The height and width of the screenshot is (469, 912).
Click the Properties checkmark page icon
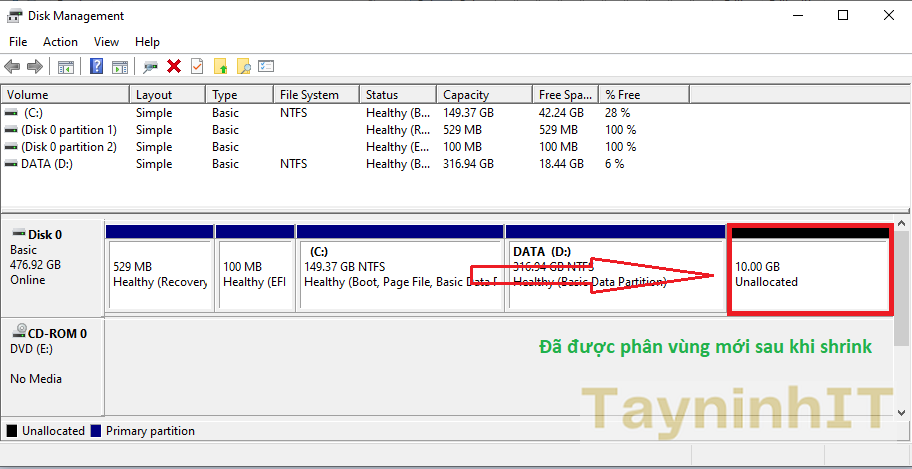click(197, 67)
